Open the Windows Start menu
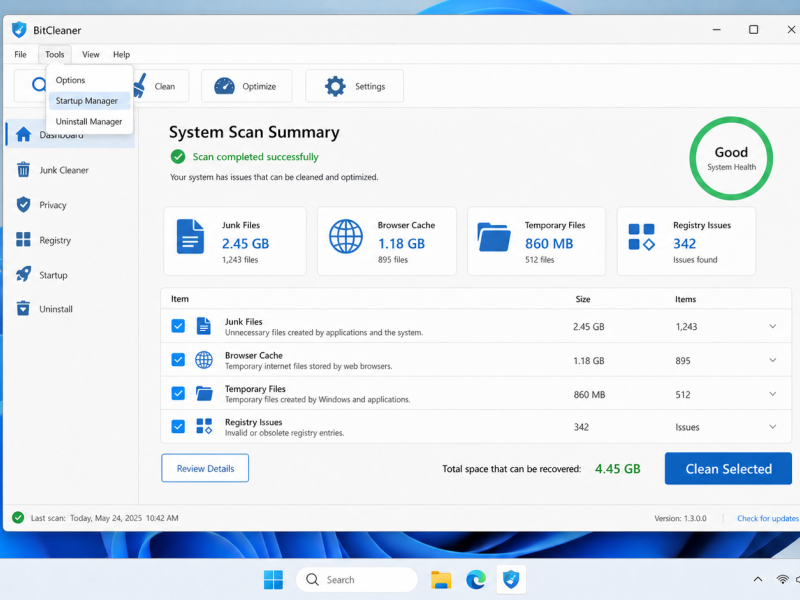The image size is (800, 600). pyautogui.click(x=273, y=580)
